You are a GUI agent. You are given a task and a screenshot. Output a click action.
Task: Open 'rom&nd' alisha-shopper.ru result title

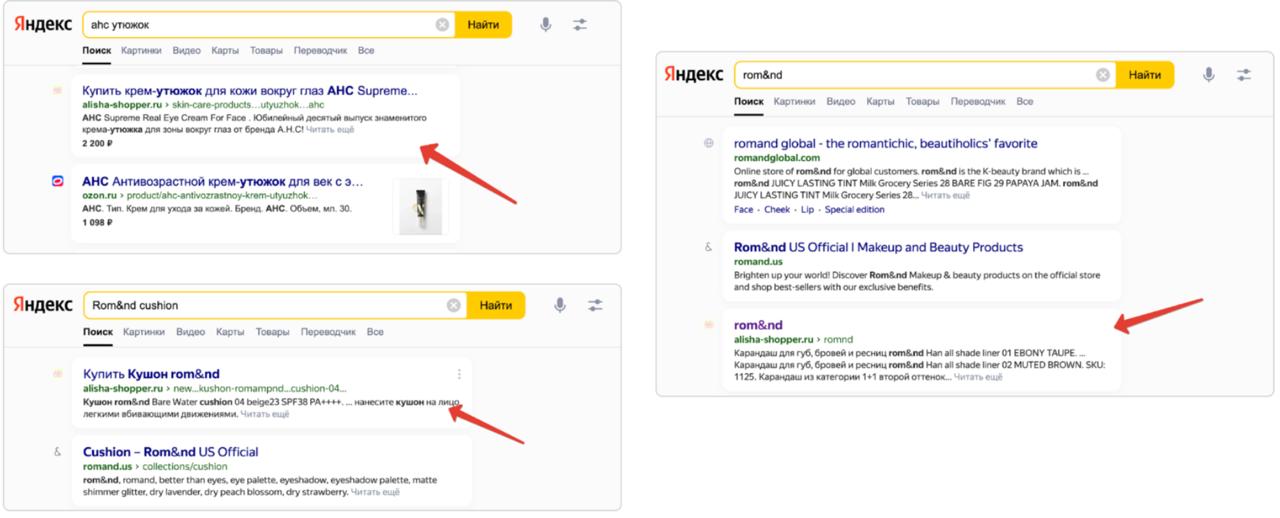[758, 325]
